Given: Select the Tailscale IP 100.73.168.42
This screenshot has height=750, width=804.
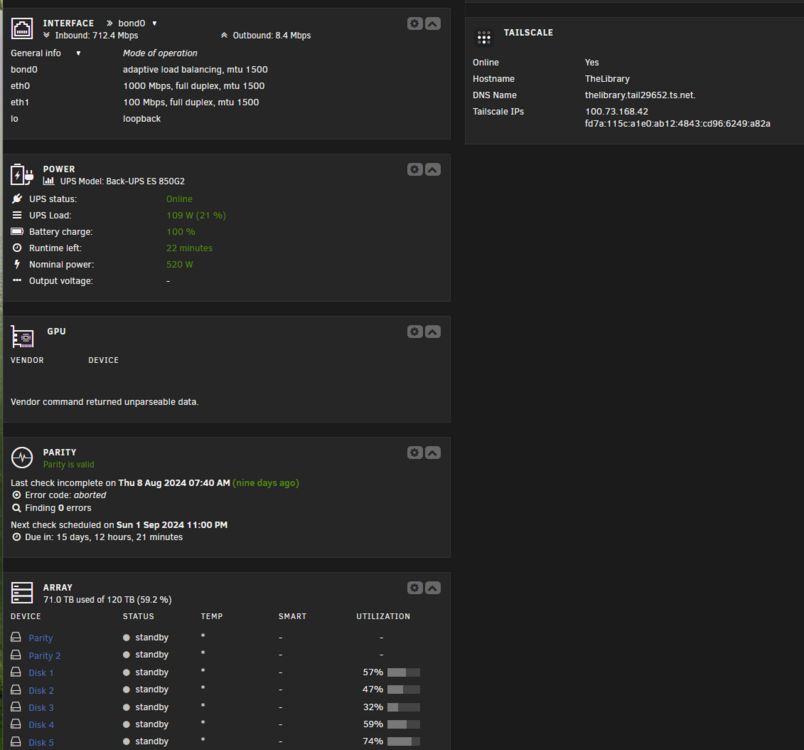Looking at the screenshot, I should [616, 111].
